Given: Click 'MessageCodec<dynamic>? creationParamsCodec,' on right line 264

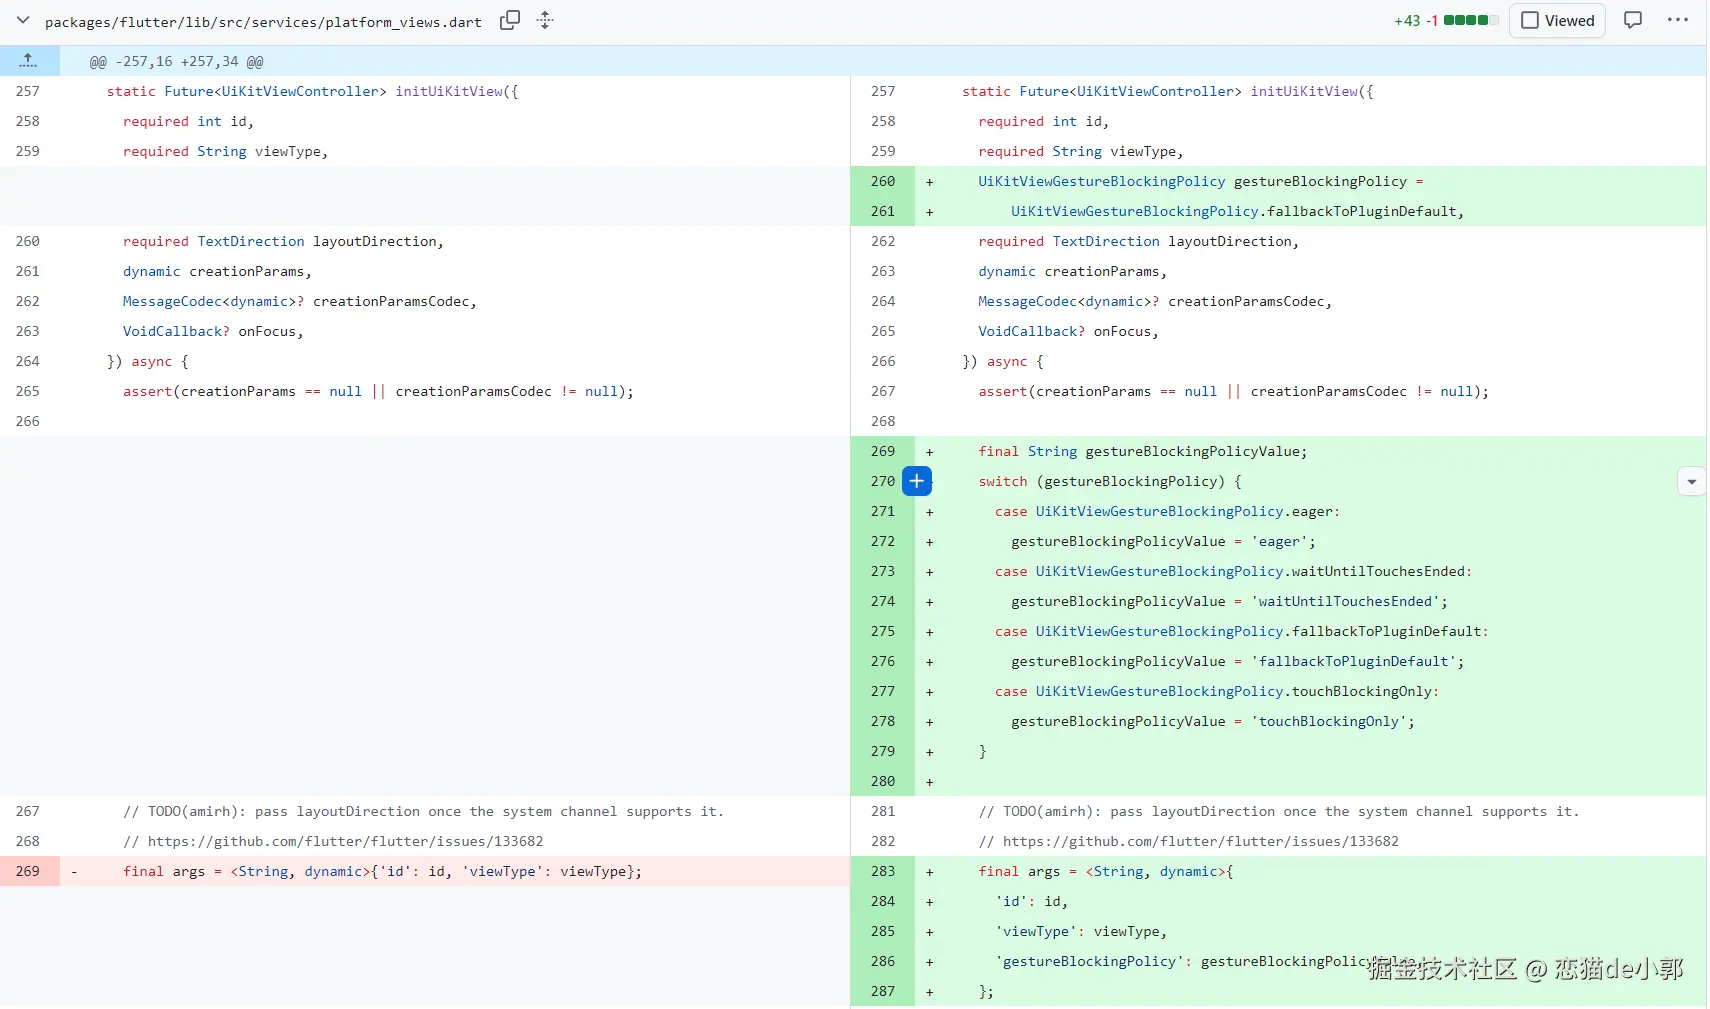Looking at the screenshot, I should (1155, 301).
